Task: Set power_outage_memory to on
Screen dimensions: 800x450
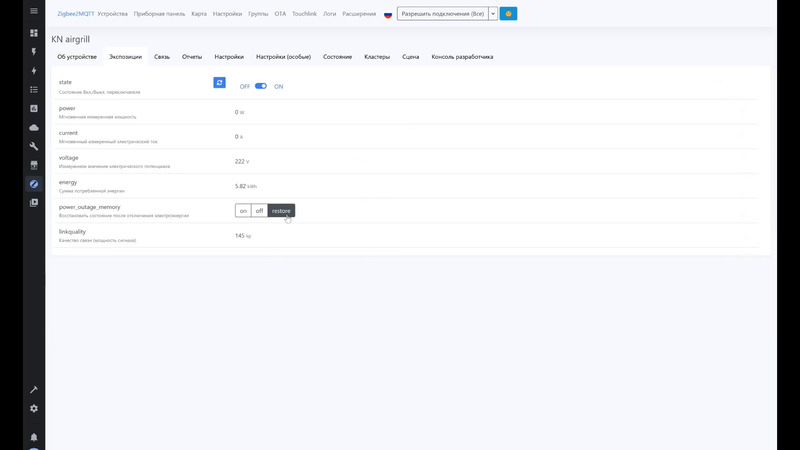Action: point(243,210)
